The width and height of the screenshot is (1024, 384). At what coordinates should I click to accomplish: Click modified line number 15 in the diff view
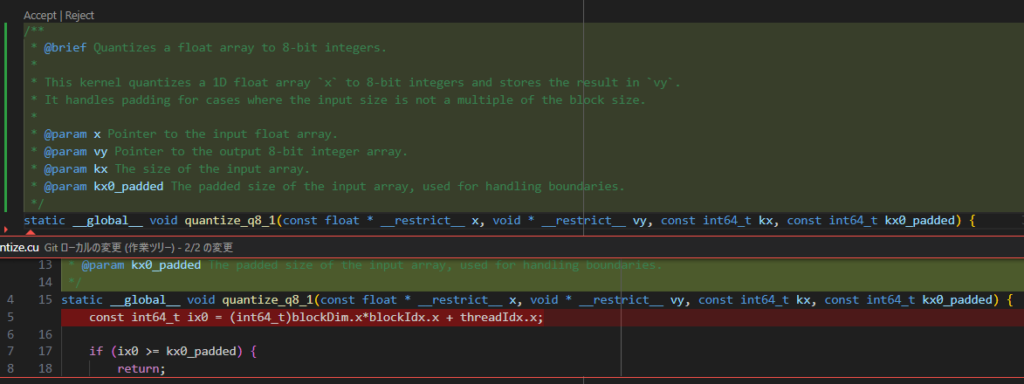coord(44,300)
